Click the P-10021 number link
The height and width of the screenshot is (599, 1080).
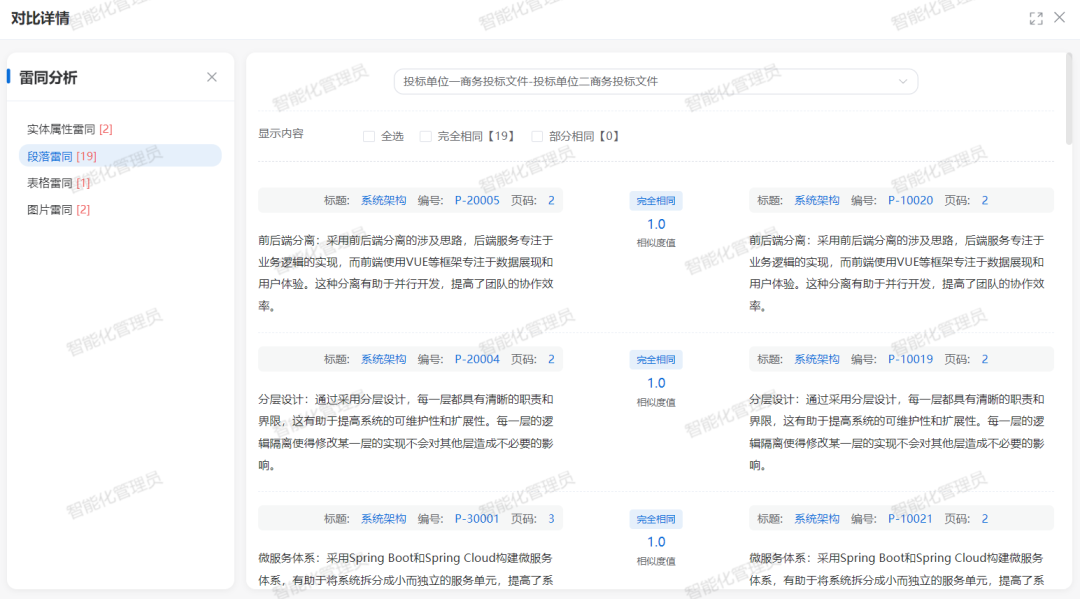(x=910, y=519)
